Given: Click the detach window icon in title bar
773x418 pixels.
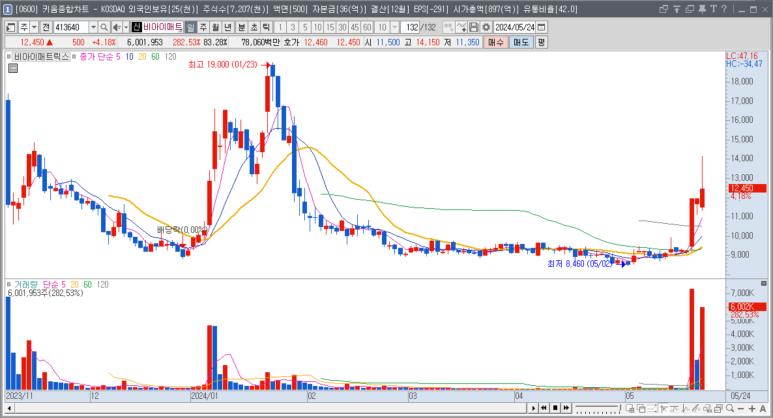Looking at the screenshot, I should tap(664, 9).
